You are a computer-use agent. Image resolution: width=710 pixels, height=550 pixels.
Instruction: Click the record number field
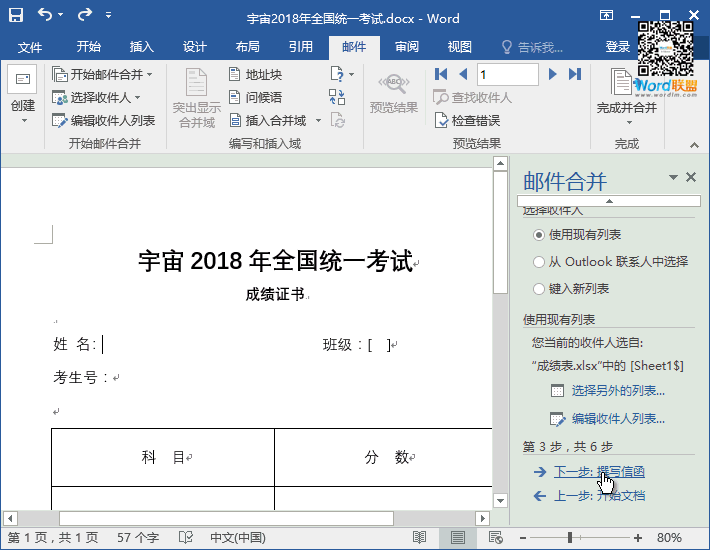508,74
